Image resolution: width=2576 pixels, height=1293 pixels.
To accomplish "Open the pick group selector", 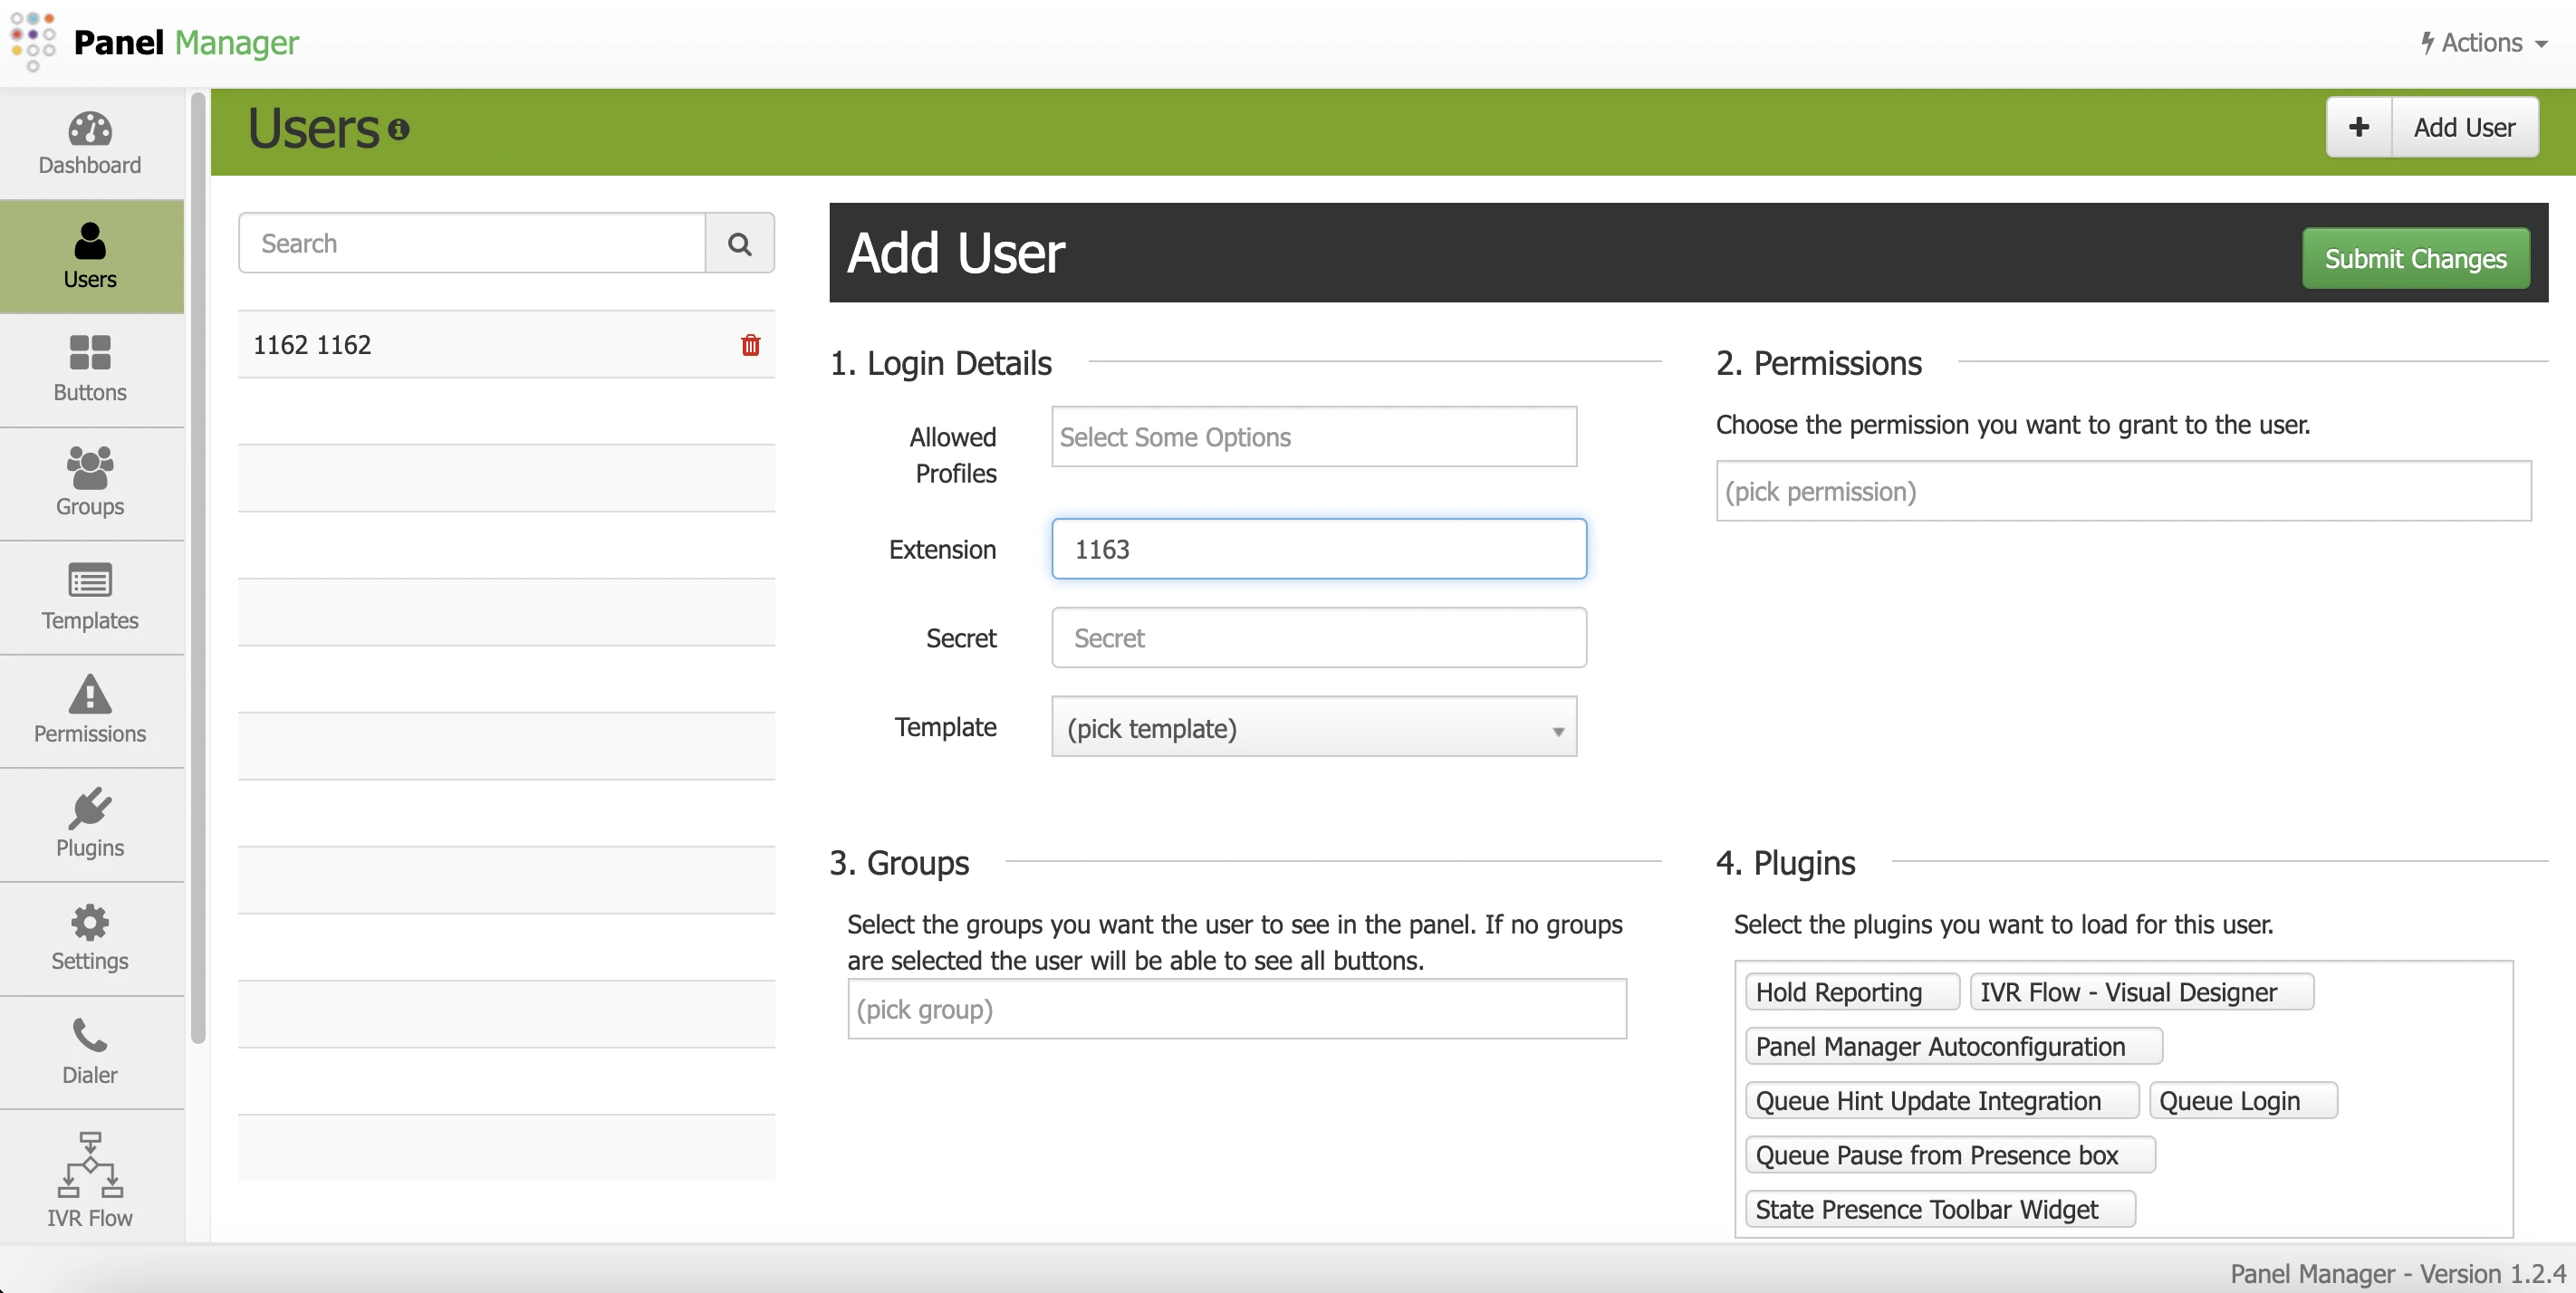I will coord(1237,1009).
